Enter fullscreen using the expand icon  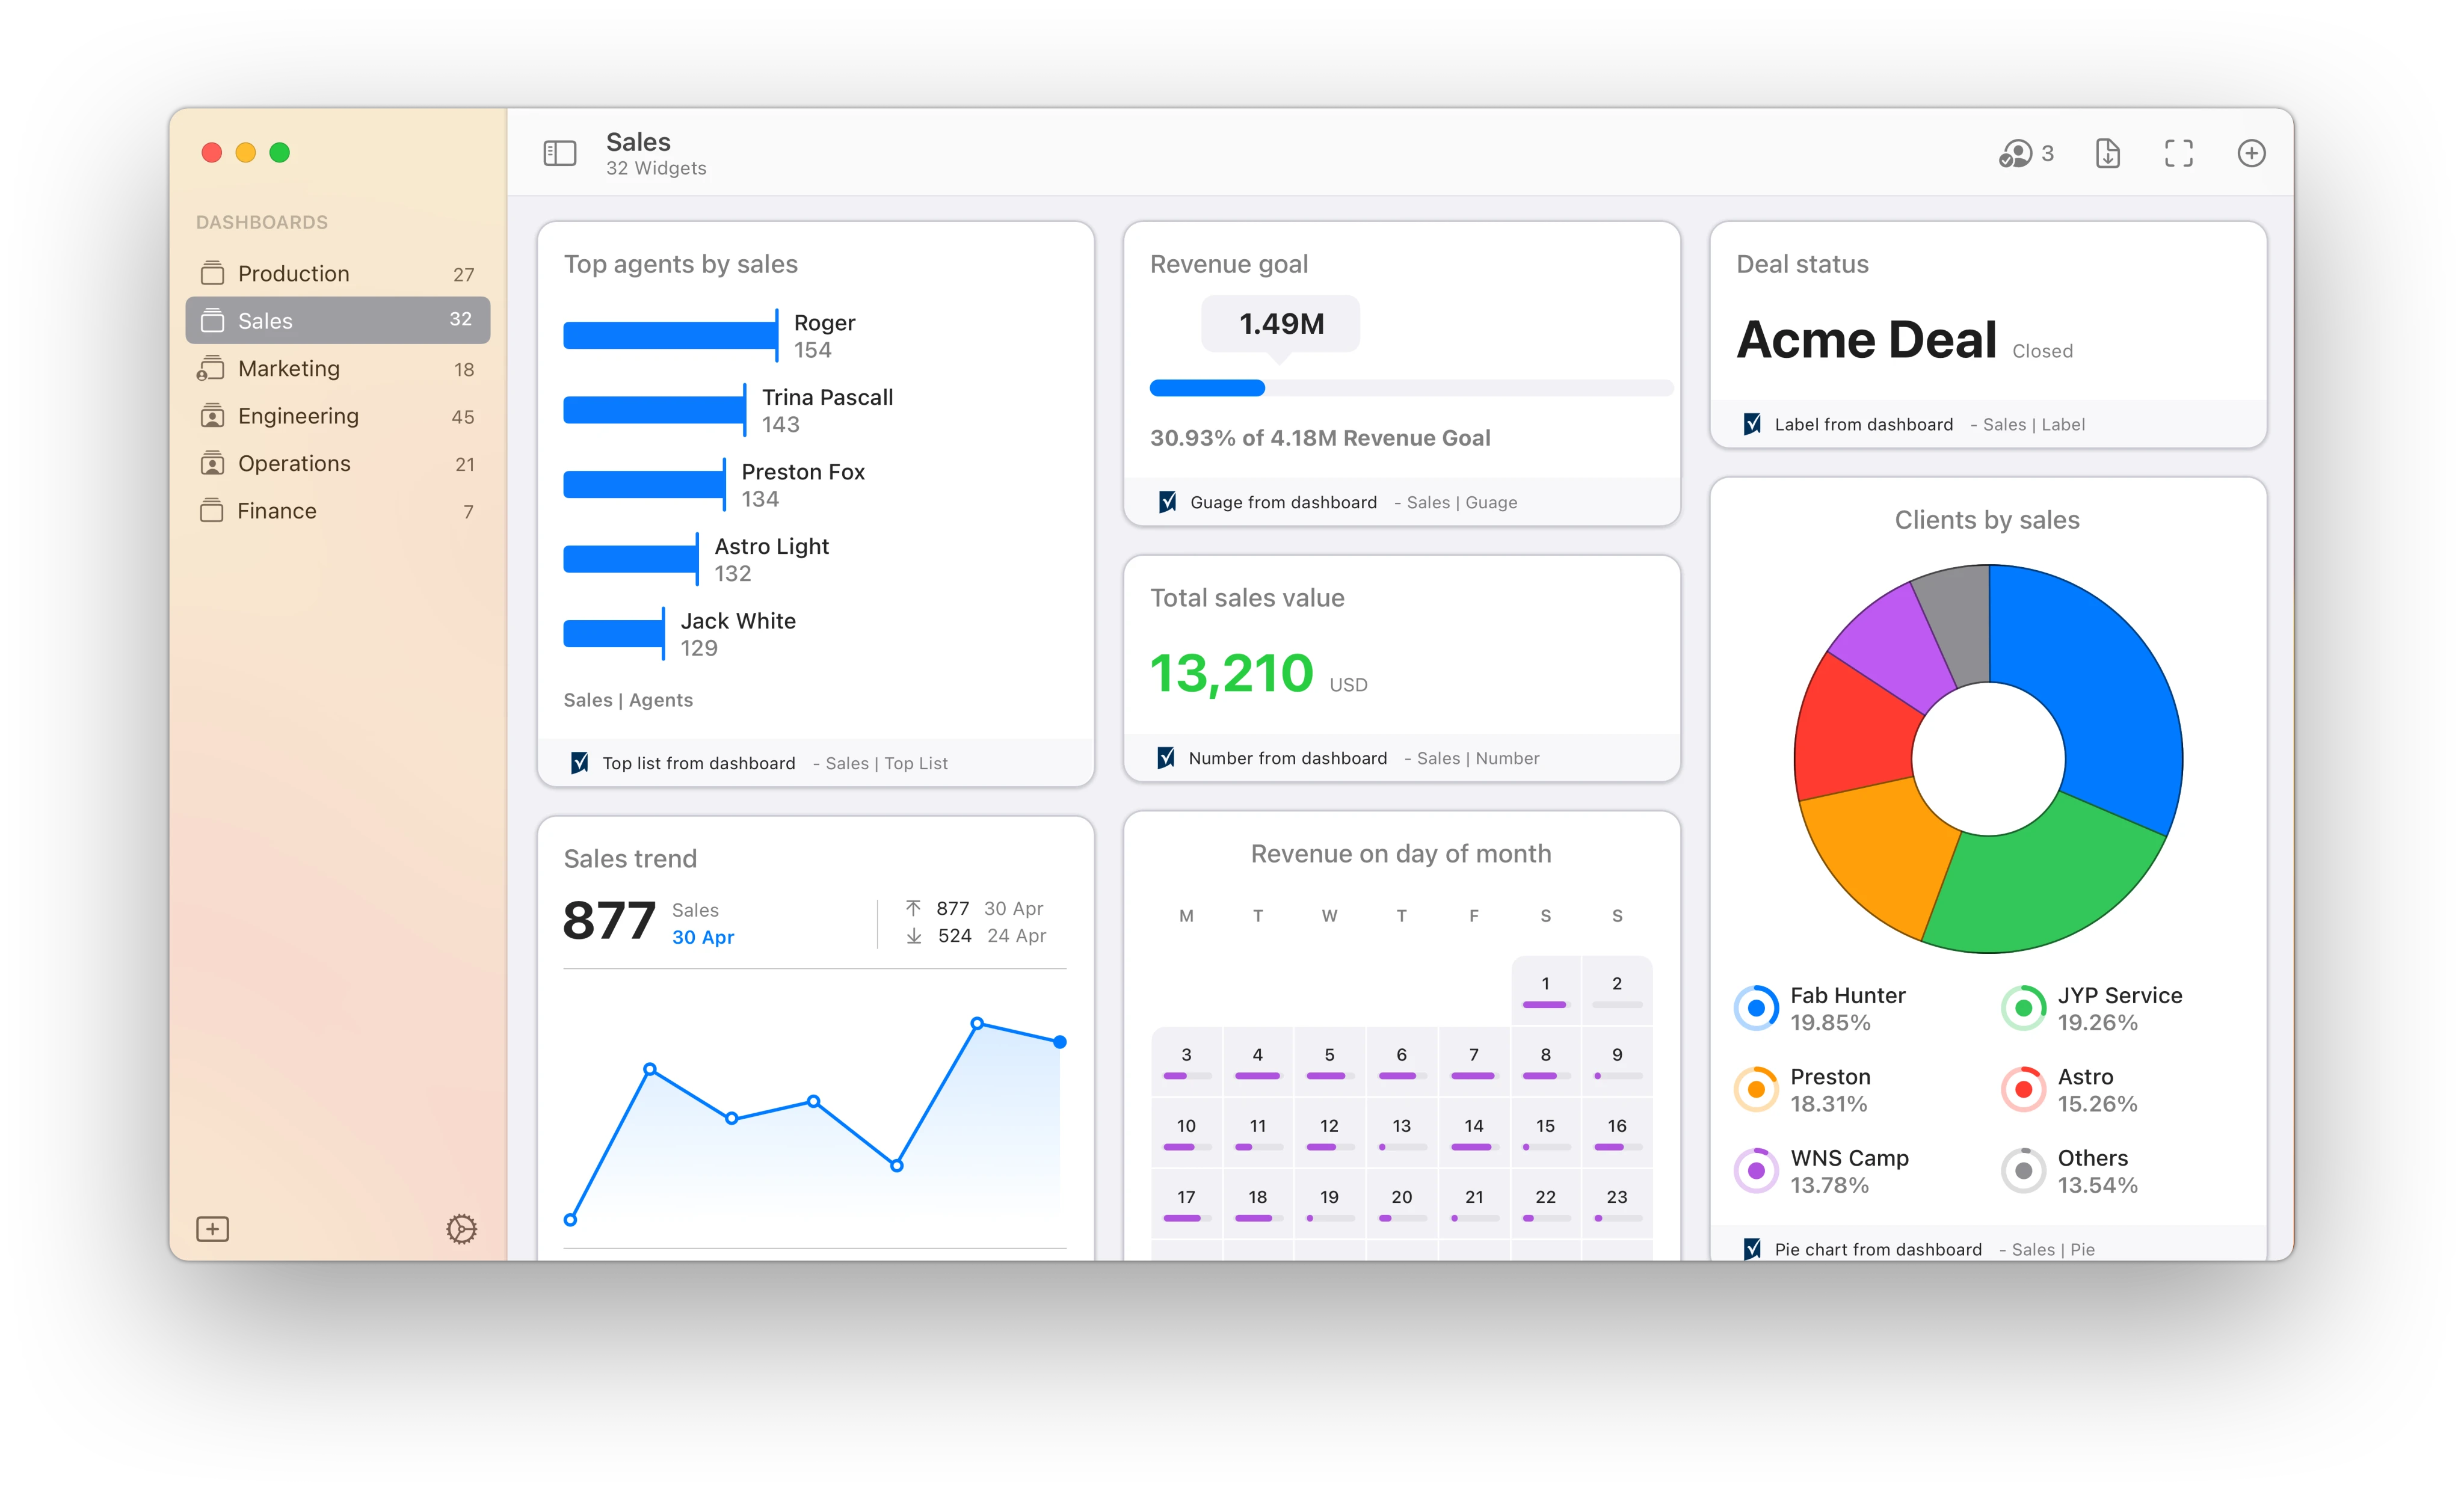(x=2179, y=153)
